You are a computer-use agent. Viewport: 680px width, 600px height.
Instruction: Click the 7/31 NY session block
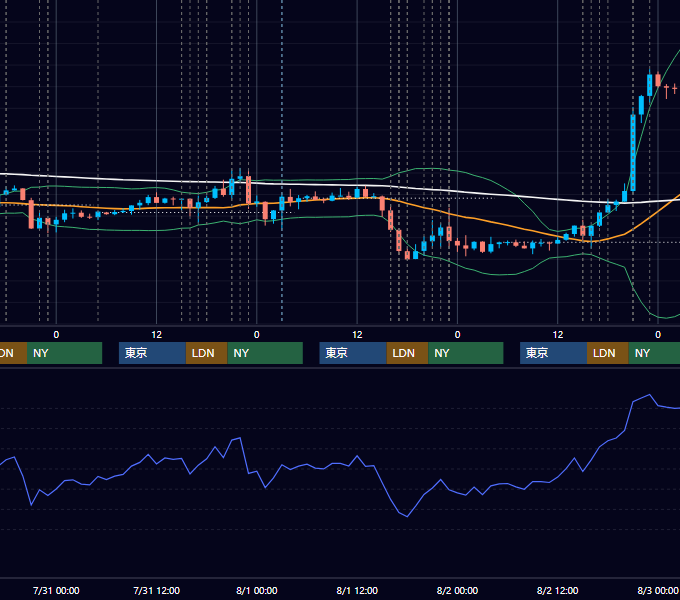click(265, 353)
